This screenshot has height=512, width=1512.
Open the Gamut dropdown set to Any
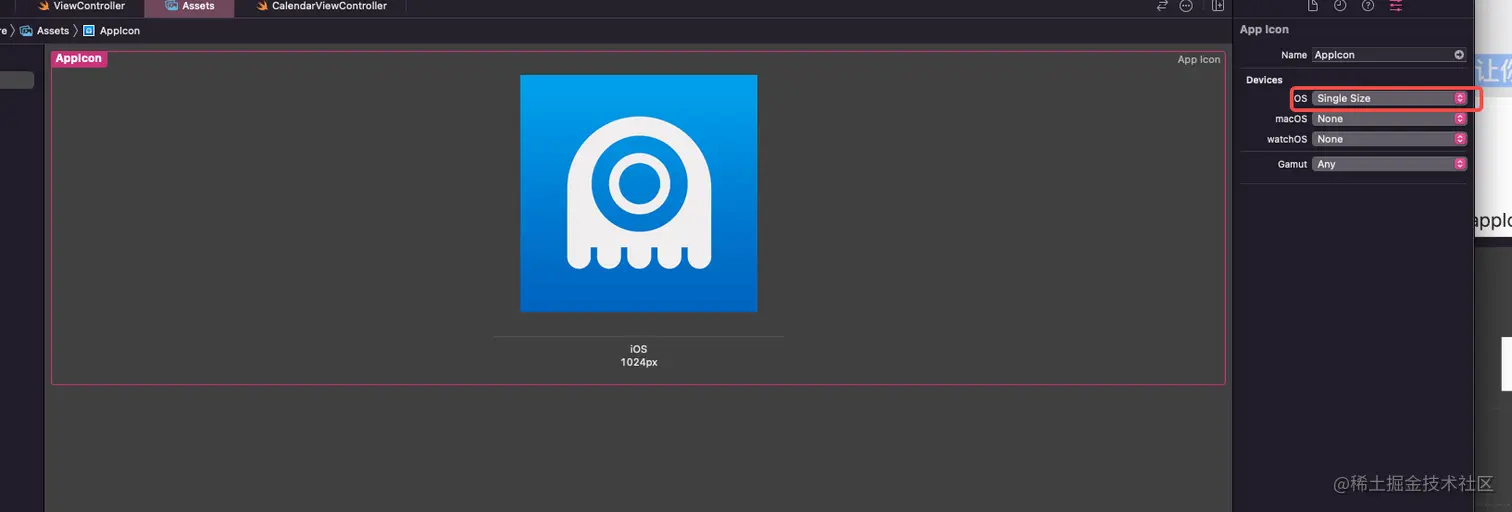[1389, 164]
